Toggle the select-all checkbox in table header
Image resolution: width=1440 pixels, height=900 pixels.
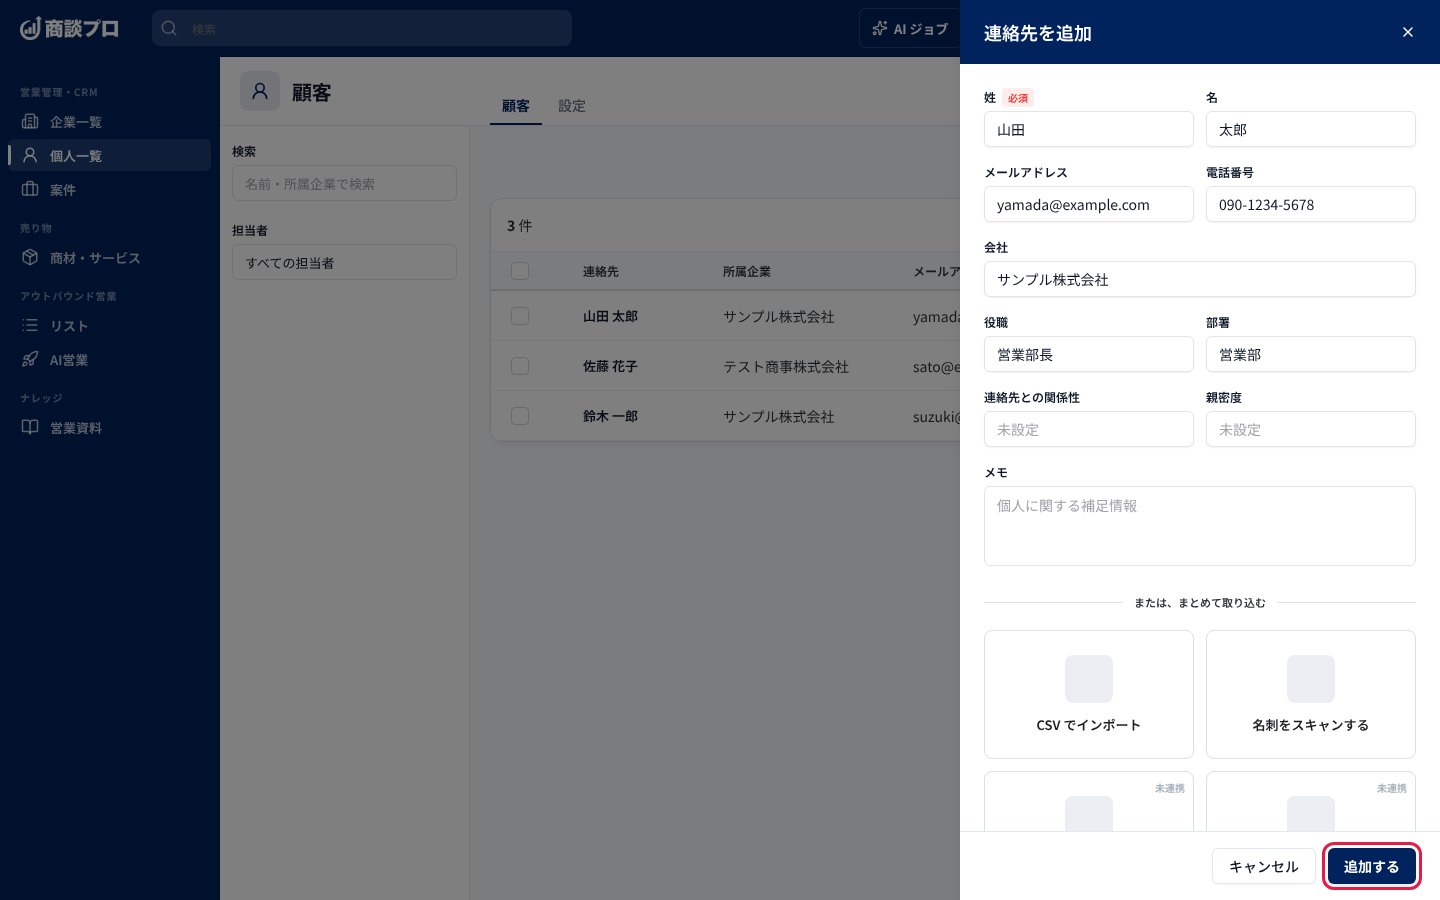click(520, 271)
